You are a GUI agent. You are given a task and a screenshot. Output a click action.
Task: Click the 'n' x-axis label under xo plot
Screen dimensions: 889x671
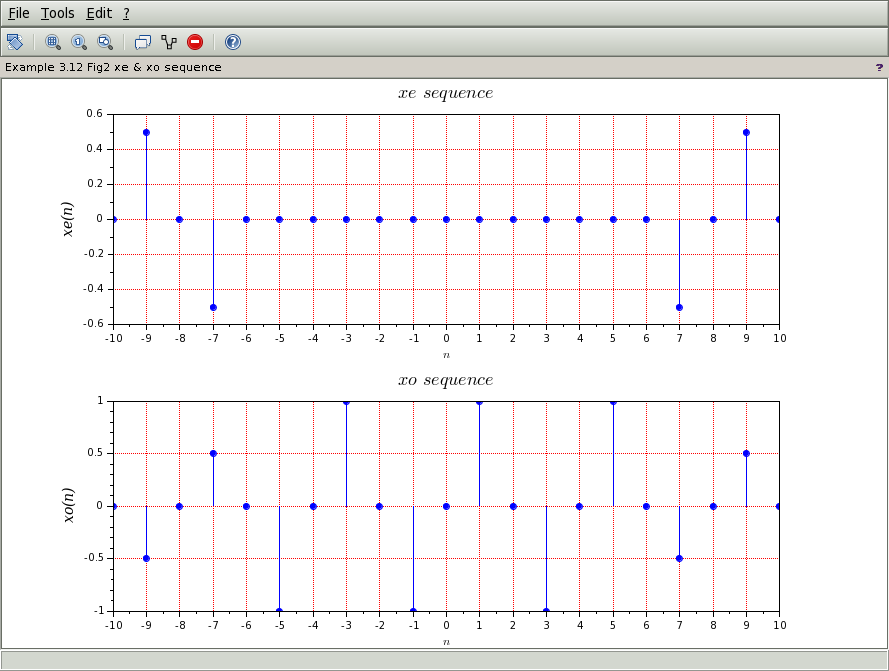(x=446, y=642)
